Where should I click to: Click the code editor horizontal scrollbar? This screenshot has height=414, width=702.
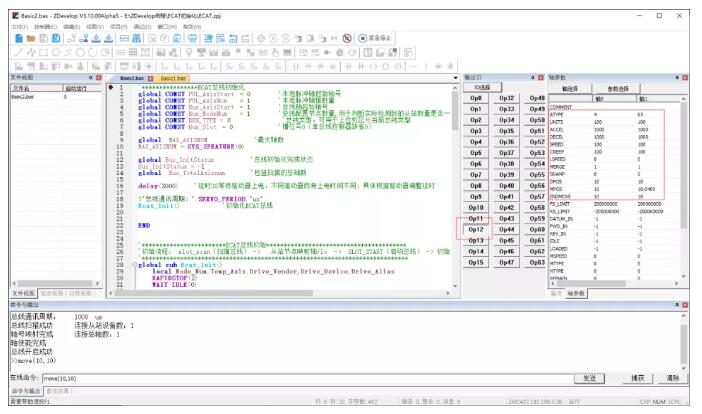(278, 293)
